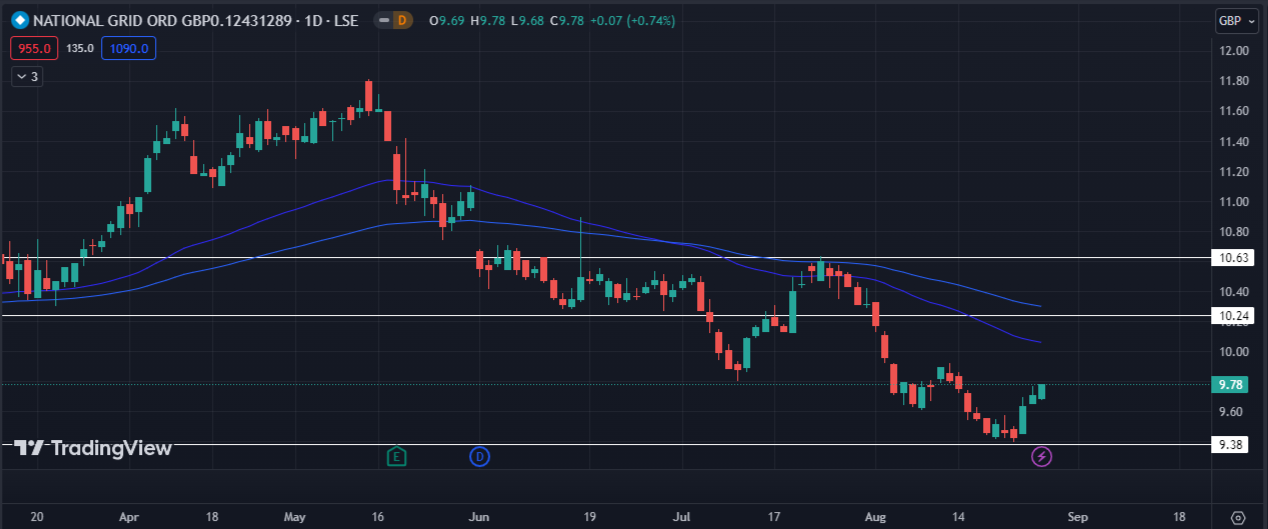Expand the indicators legend showing 3
The width and height of the screenshot is (1268, 529).
28,76
